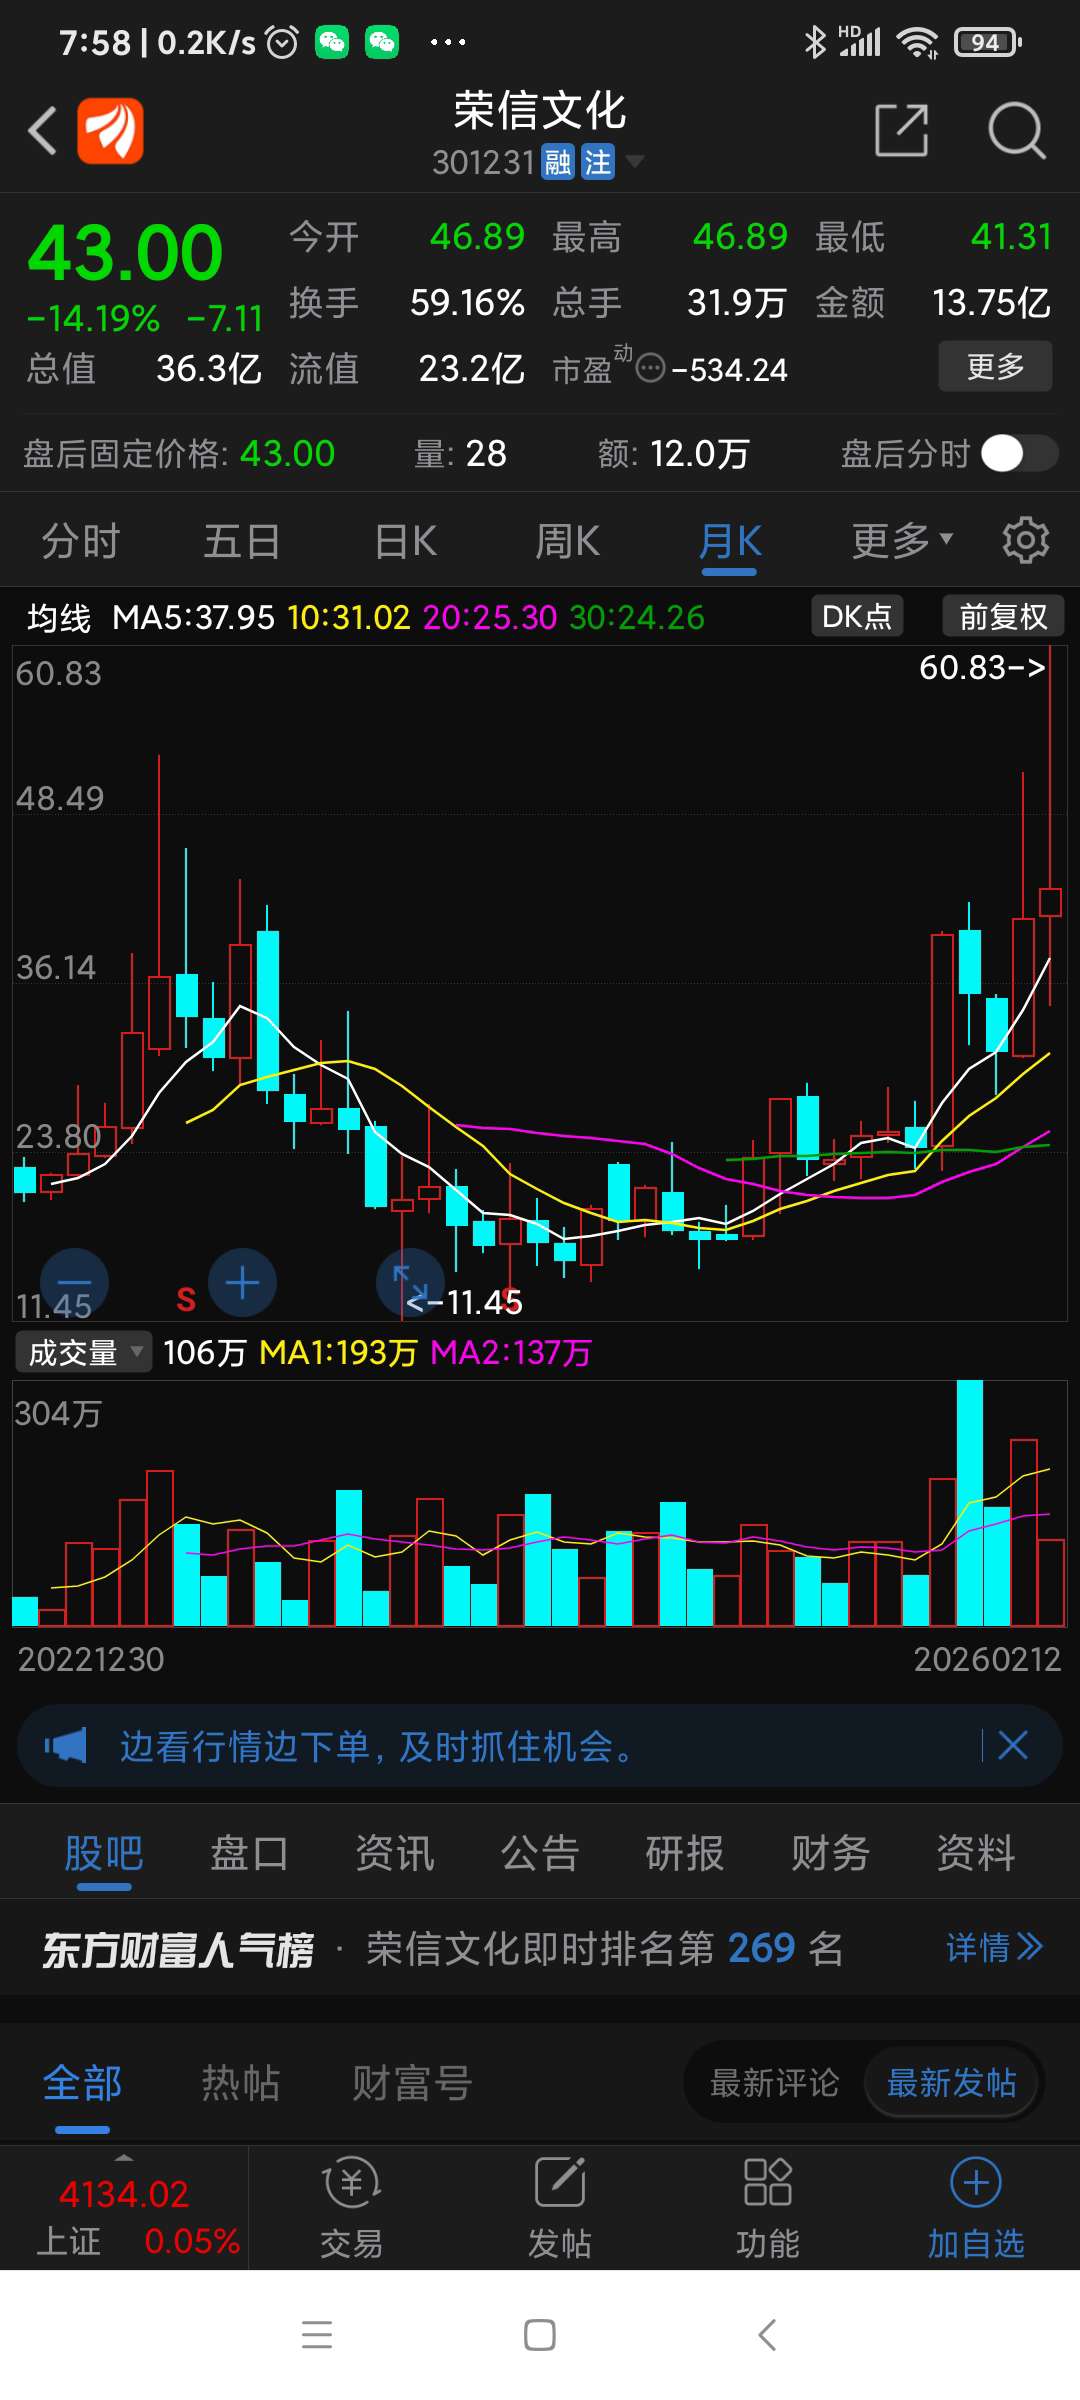
Task: Open 更多 chart period dropdown
Action: pyautogui.click(x=902, y=541)
